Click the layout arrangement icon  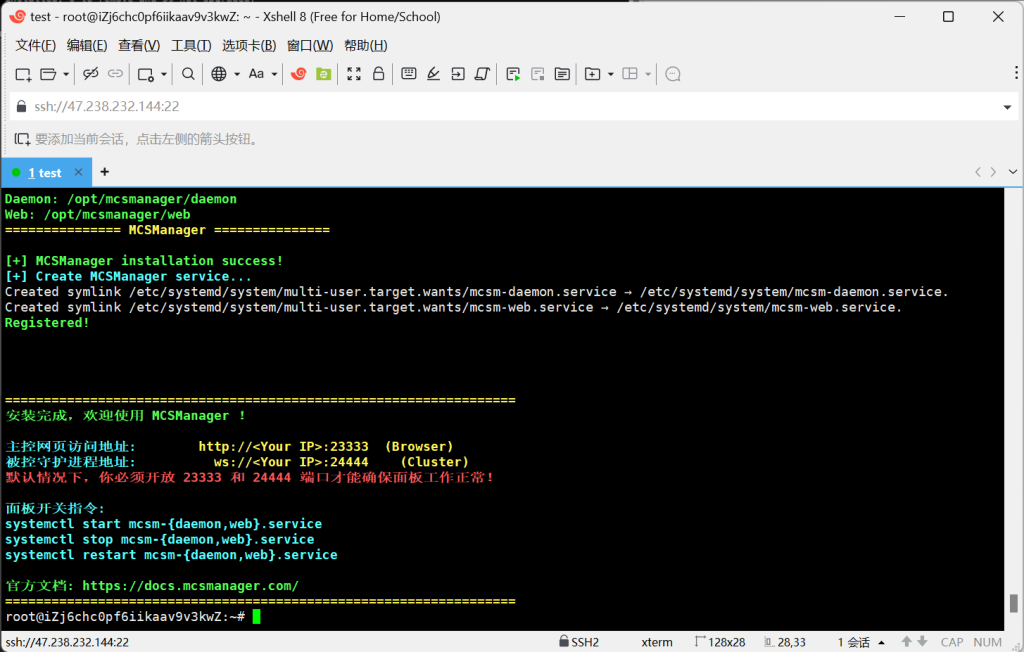(630, 74)
